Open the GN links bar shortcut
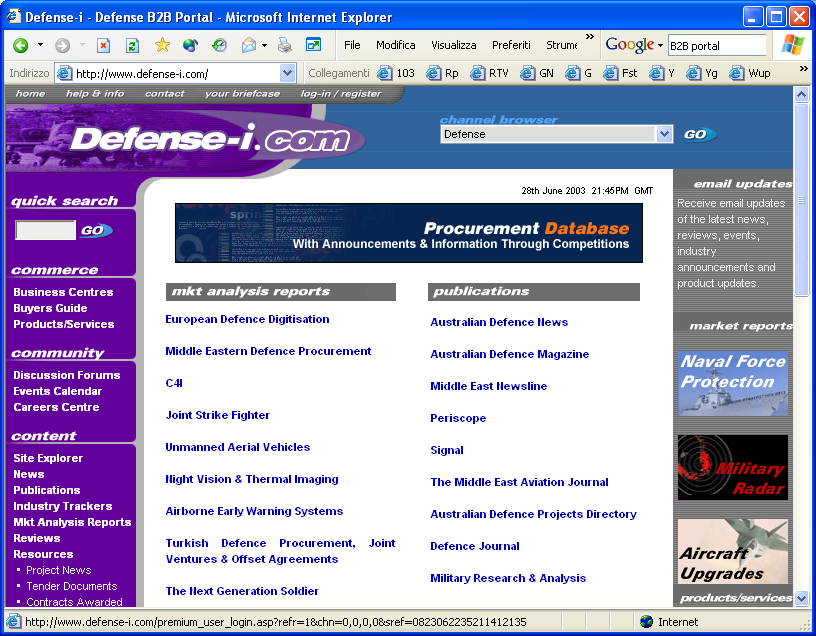Viewport: 816px width, 636px height. pyautogui.click(x=538, y=73)
